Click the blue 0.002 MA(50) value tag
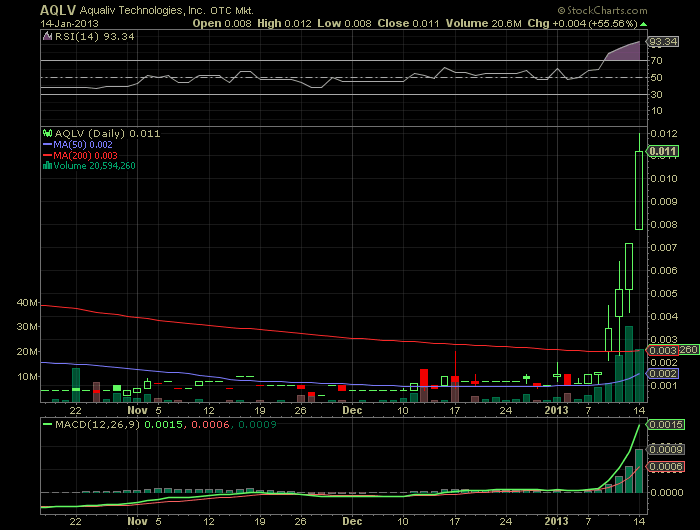 [x=663, y=373]
